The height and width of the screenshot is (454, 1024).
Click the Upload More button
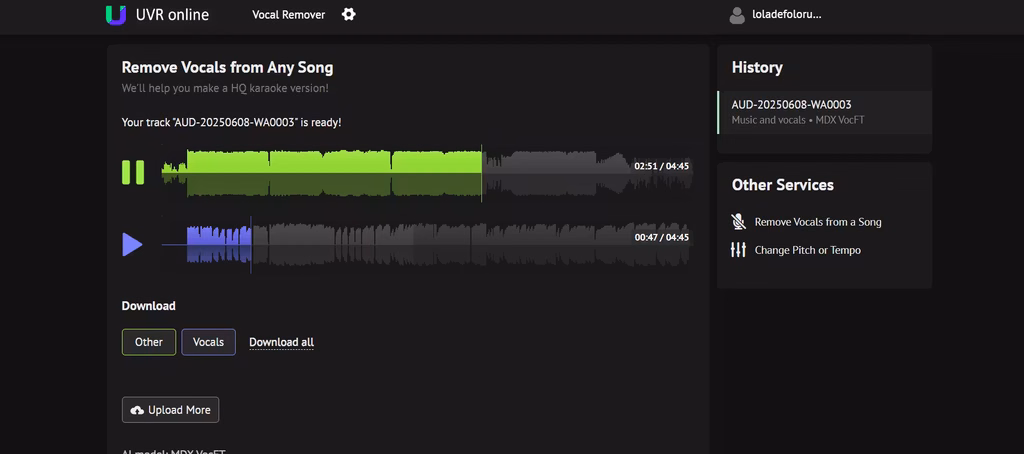pyautogui.click(x=170, y=410)
